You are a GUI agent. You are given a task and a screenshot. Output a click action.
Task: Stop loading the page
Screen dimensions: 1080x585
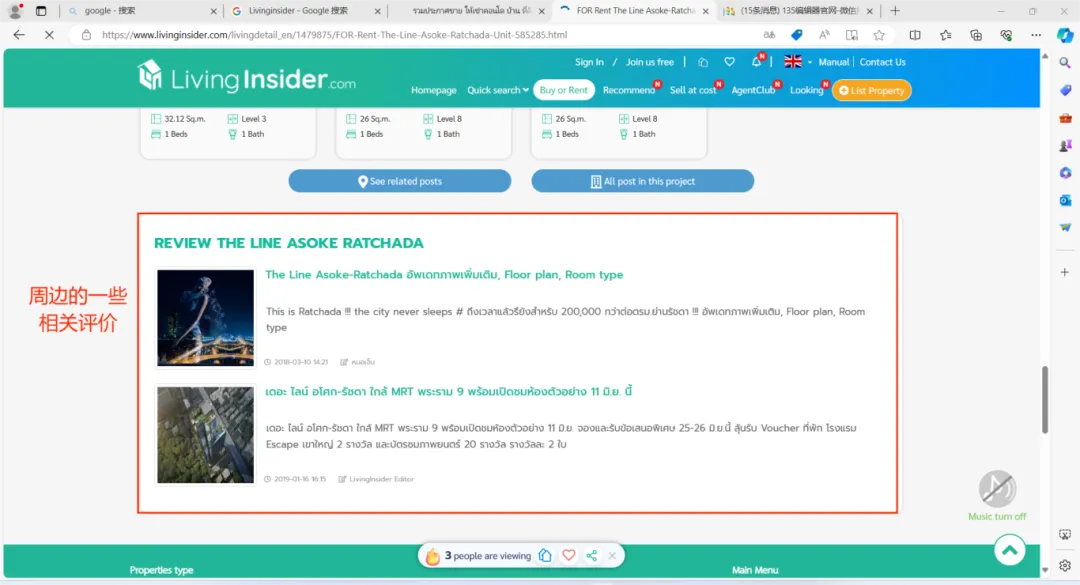[x=49, y=34]
